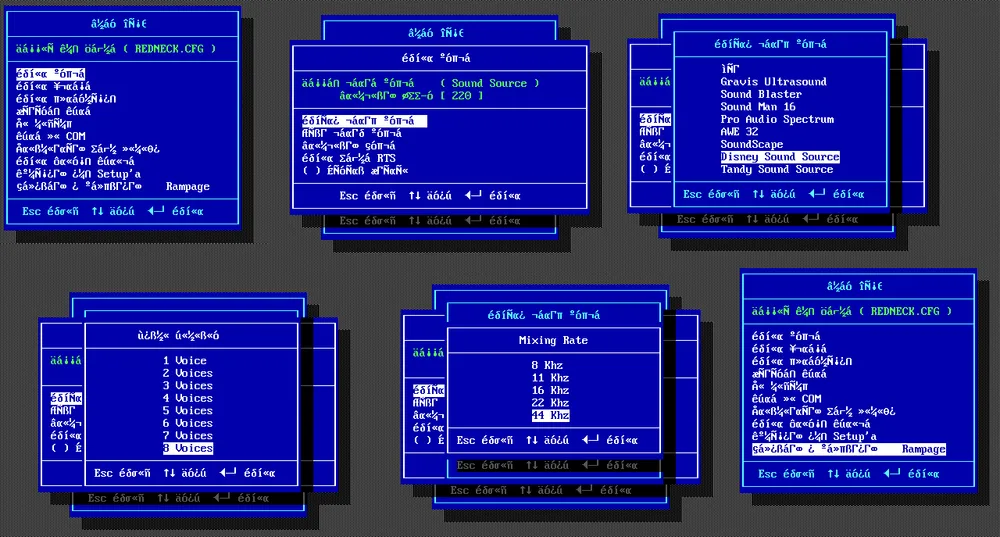Click the 220 port address value
The height and width of the screenshot is (537, 1000).
464,96
